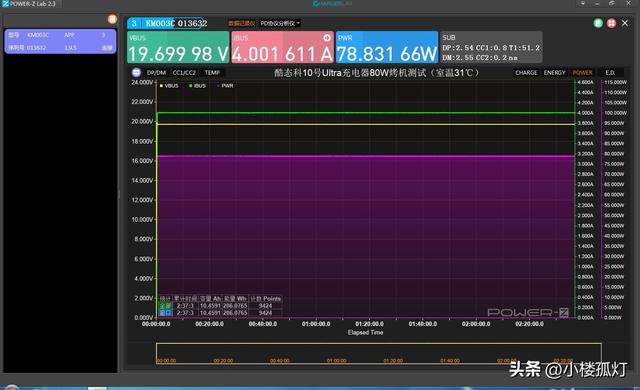The width and height of the screenshot is (640, 390).
Task: Toggle VBUS legend entry
Action: pyautogui.click(x=169, y=86)
